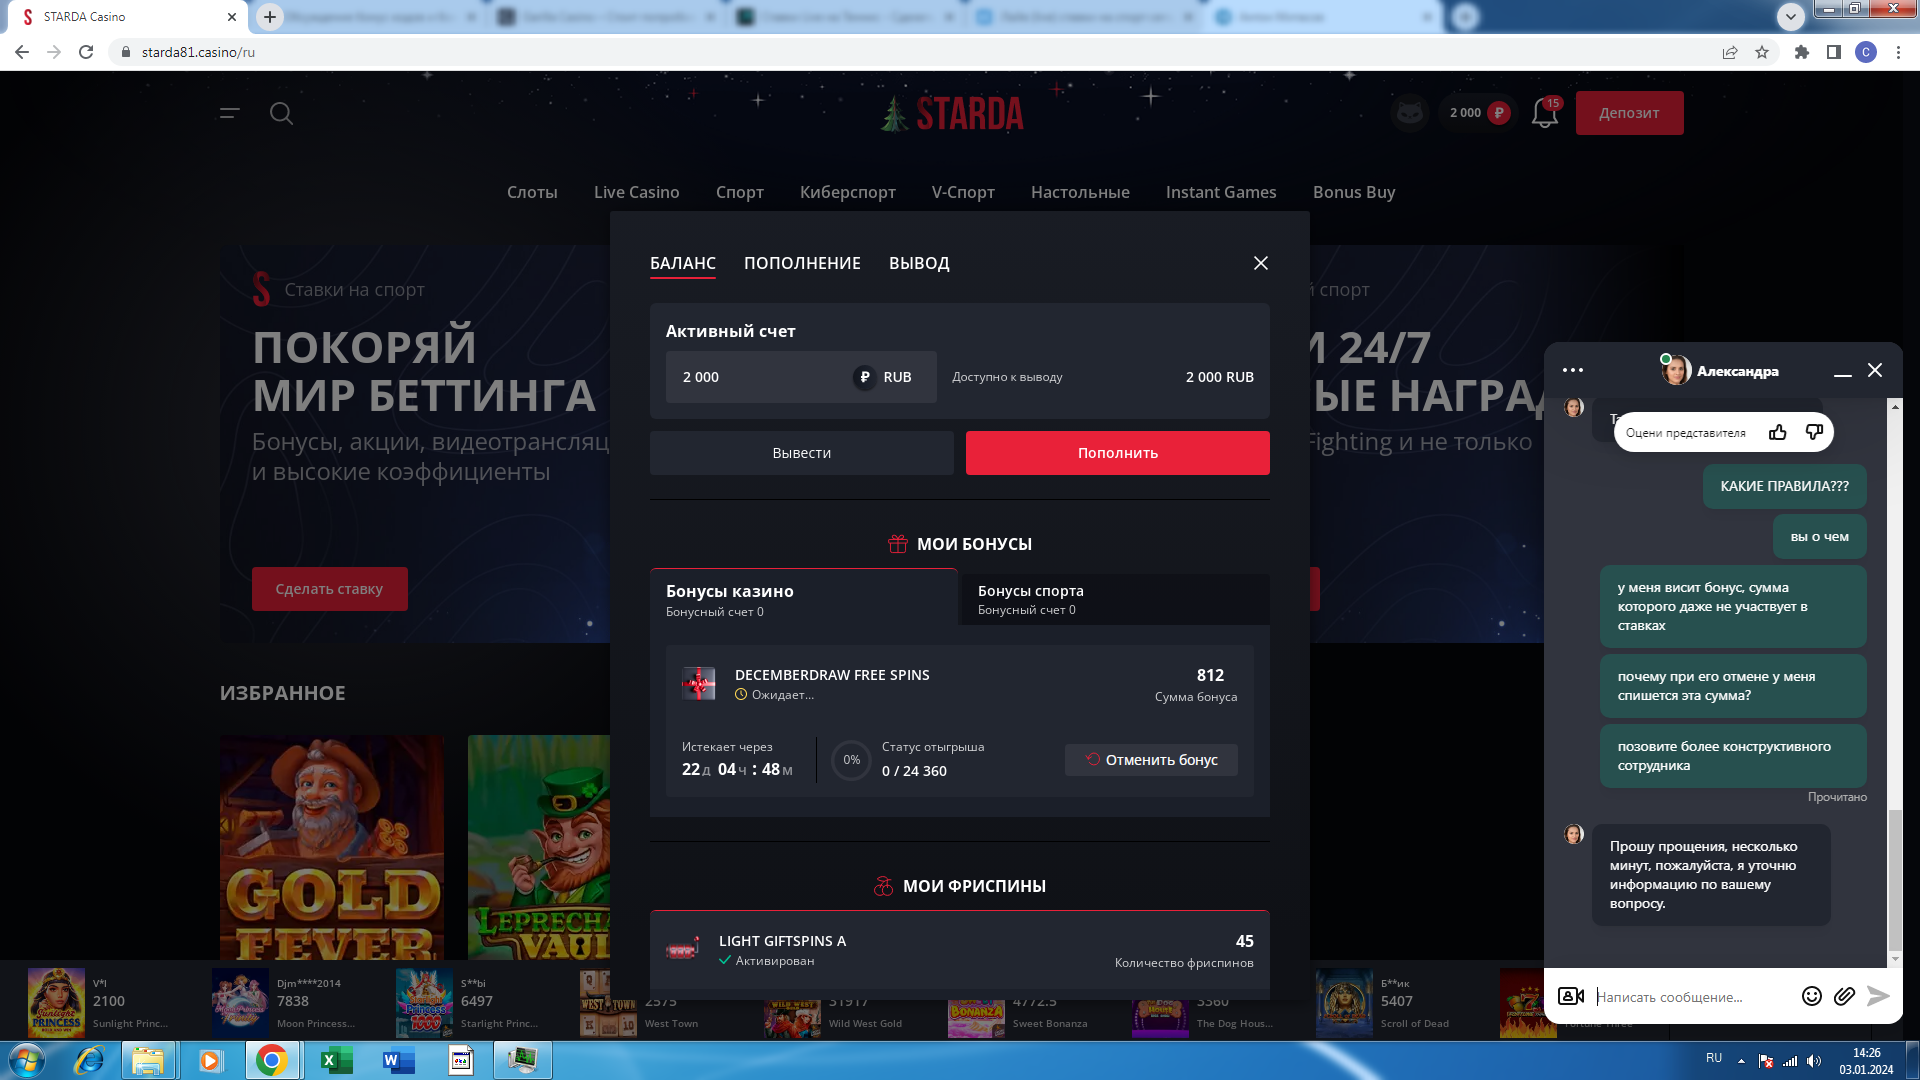The image size is (1920, 1080).
Task: Switch to the ВЫВОД tab
Action: [919, 263]
